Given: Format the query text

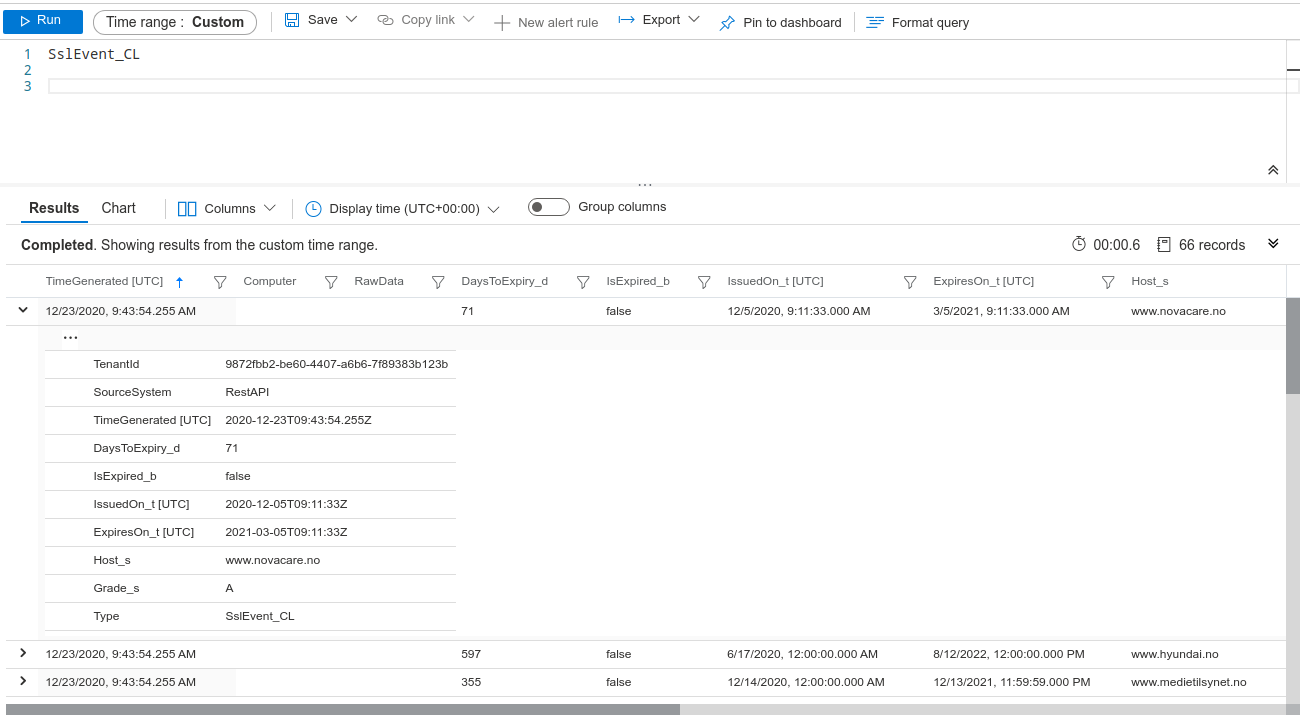Looking at the screenshot, I should click(917, 21).
